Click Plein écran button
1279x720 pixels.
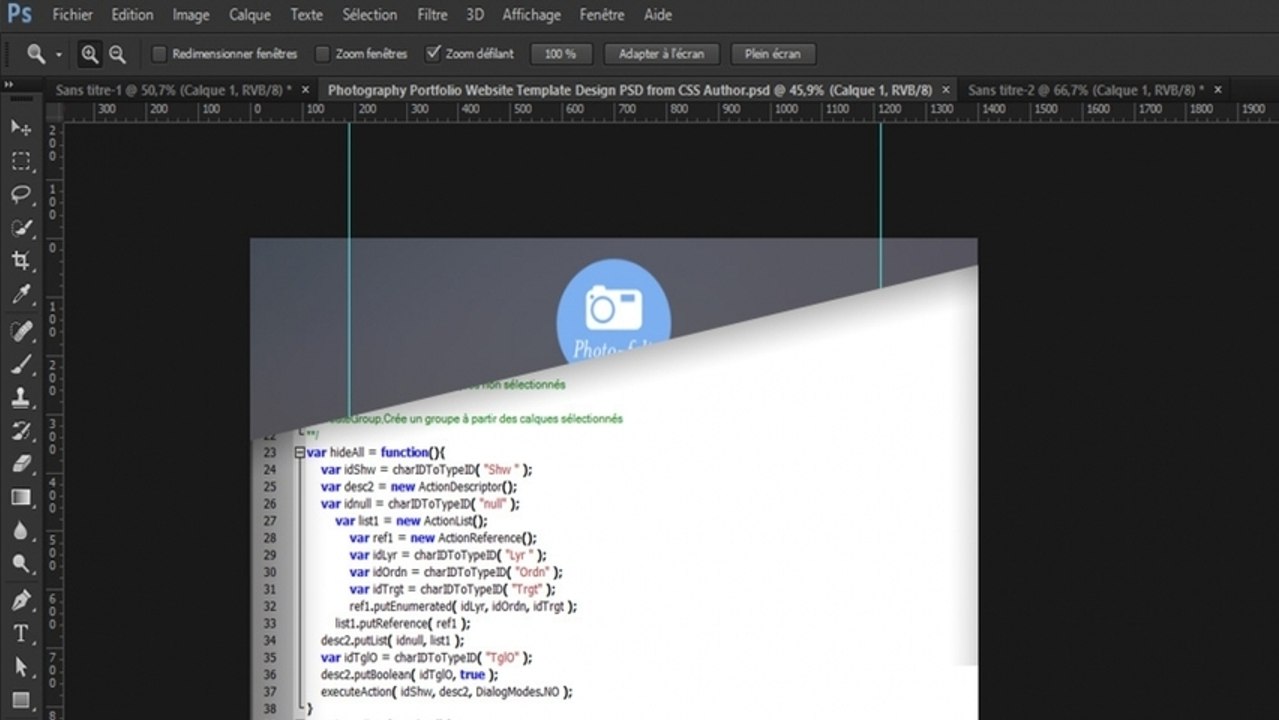773,54
